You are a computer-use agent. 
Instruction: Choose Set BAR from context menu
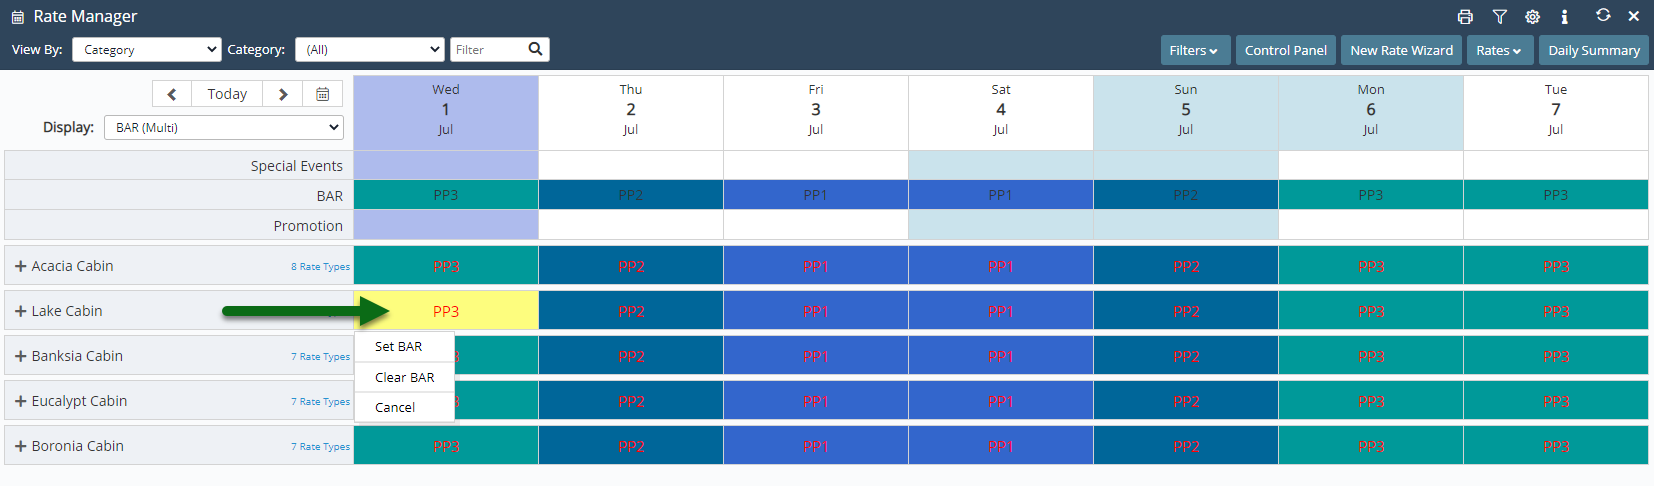tap(404, 347)
